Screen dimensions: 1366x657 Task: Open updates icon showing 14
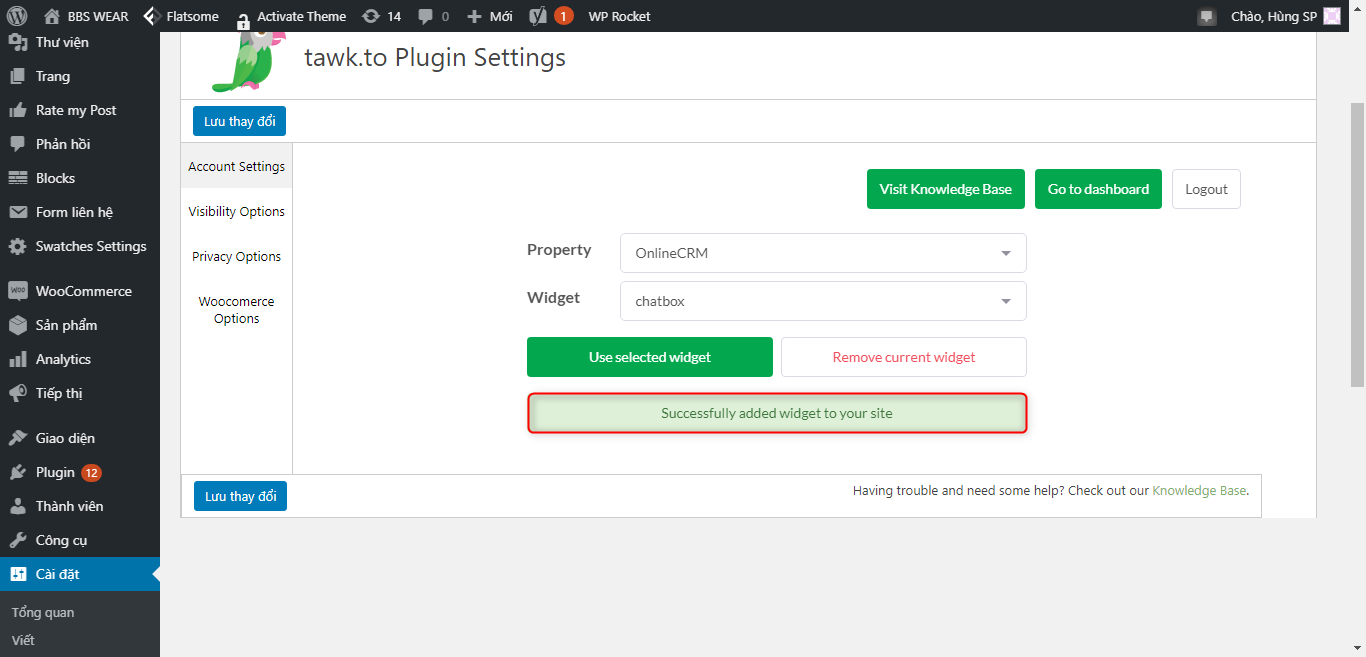point(371,16)
